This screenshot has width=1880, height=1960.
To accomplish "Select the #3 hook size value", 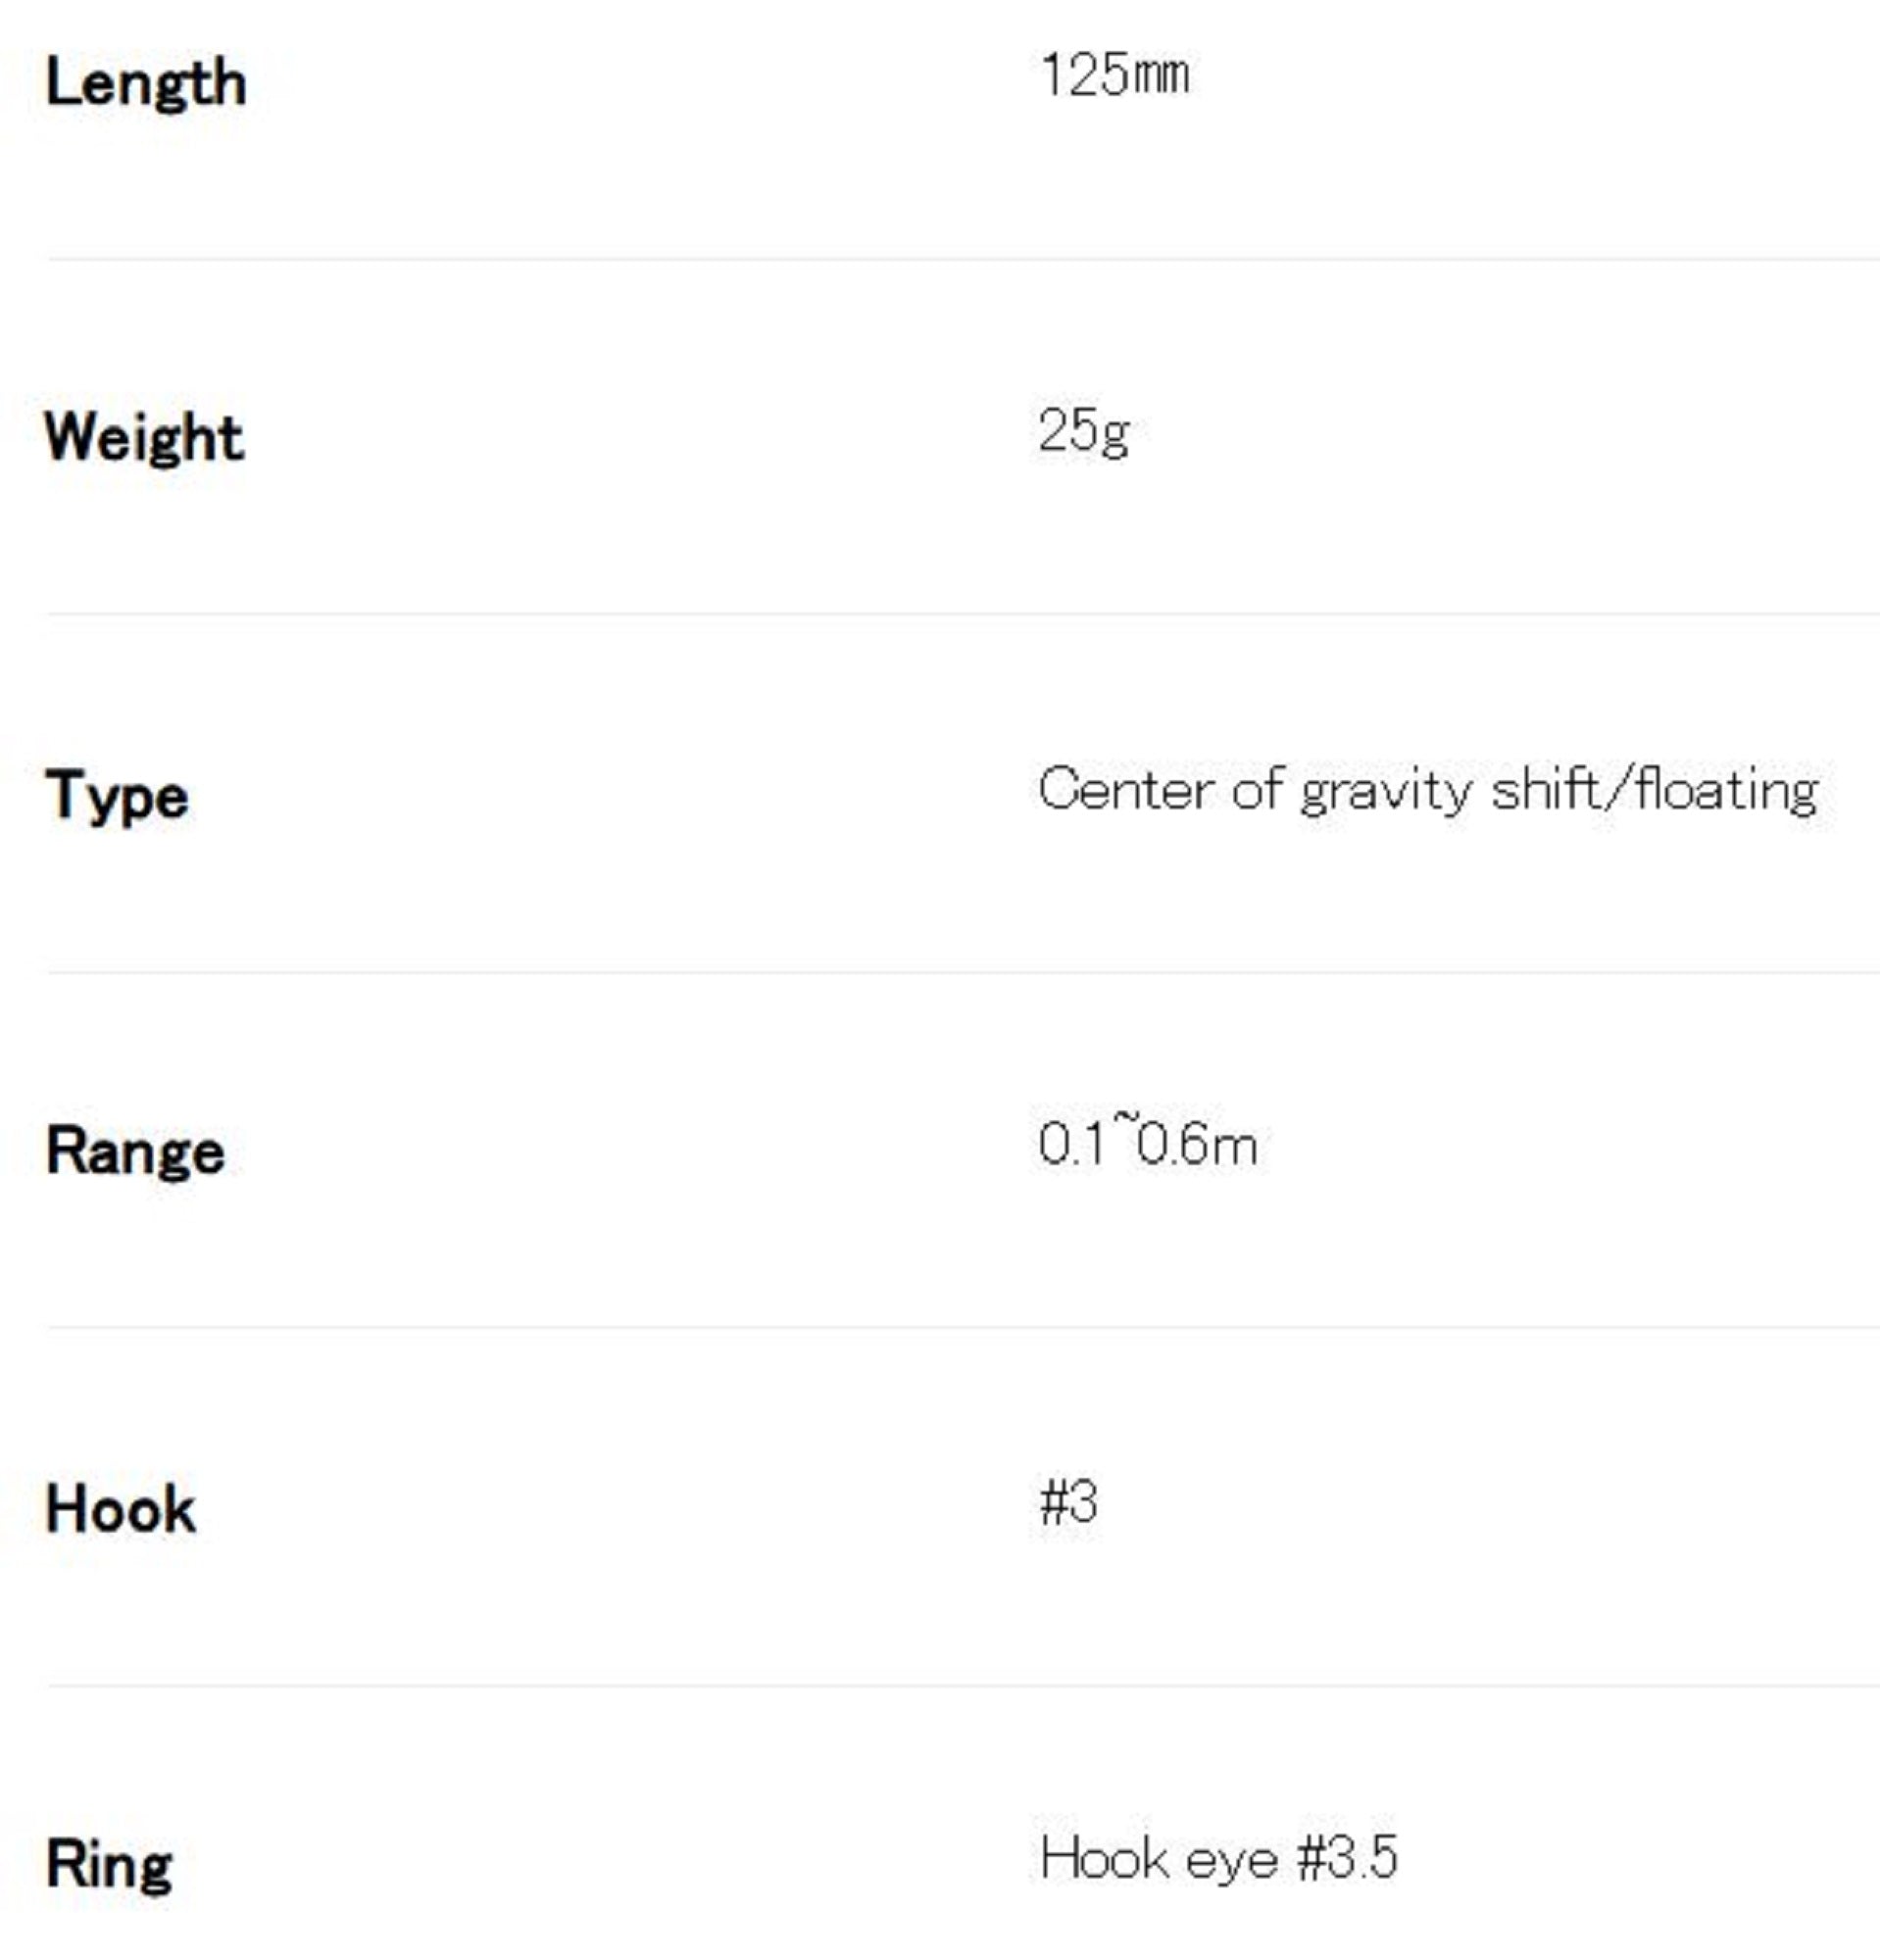I will (1068, 1502).
